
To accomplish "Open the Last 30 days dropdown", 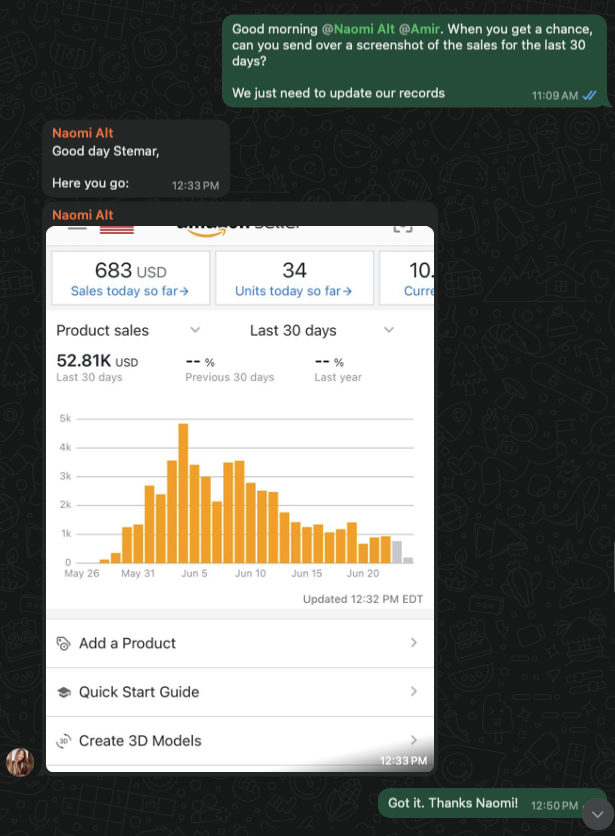I will pyautogui.click(x=389, y=330).
